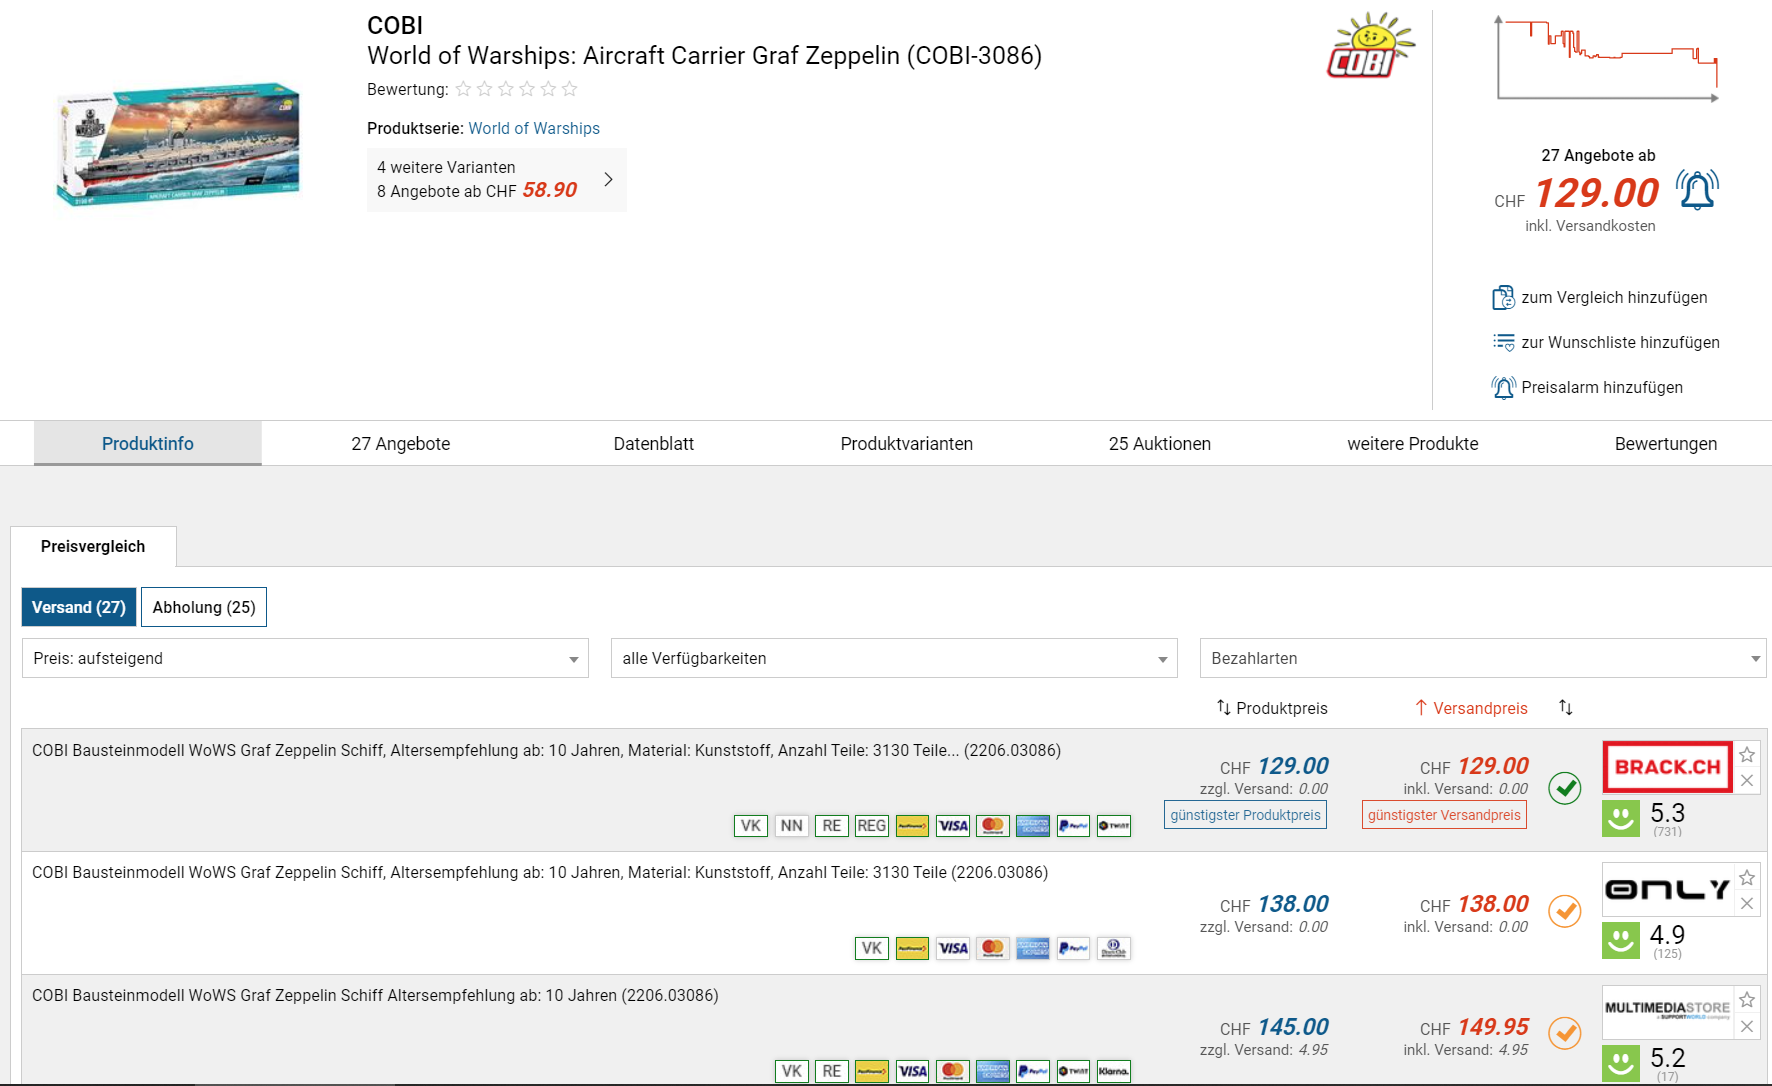Click the compare icon next to 'zum Vergleich hinzufügen'

(x=1503, y=298)
